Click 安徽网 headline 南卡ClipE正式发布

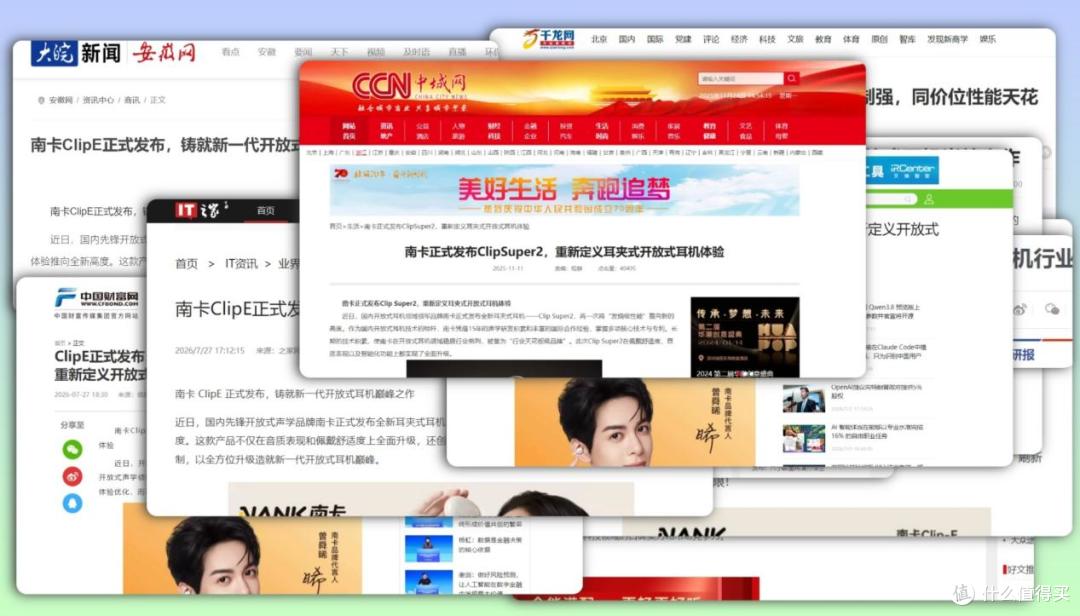click(x=165, y=145)
